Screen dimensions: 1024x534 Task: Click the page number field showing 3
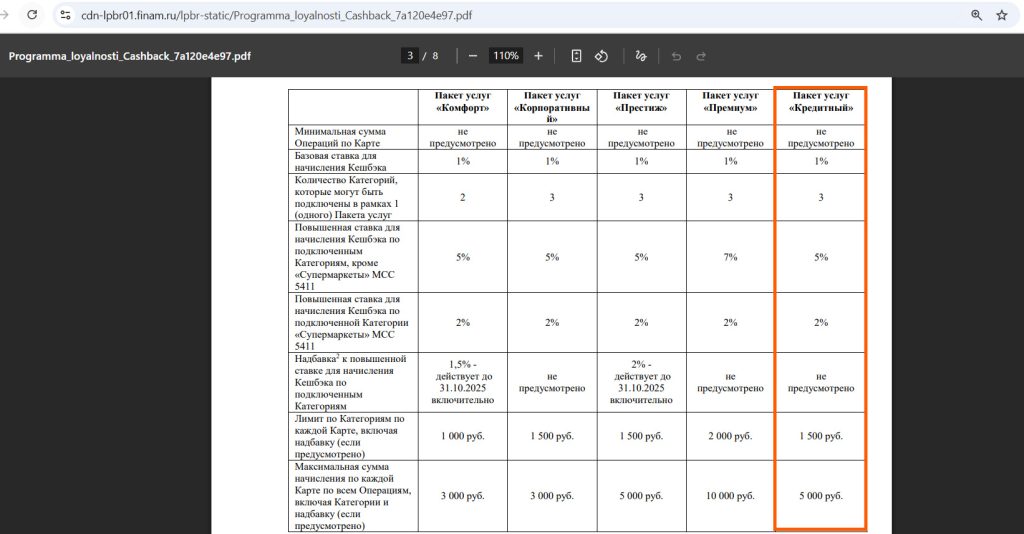point(409,56)
